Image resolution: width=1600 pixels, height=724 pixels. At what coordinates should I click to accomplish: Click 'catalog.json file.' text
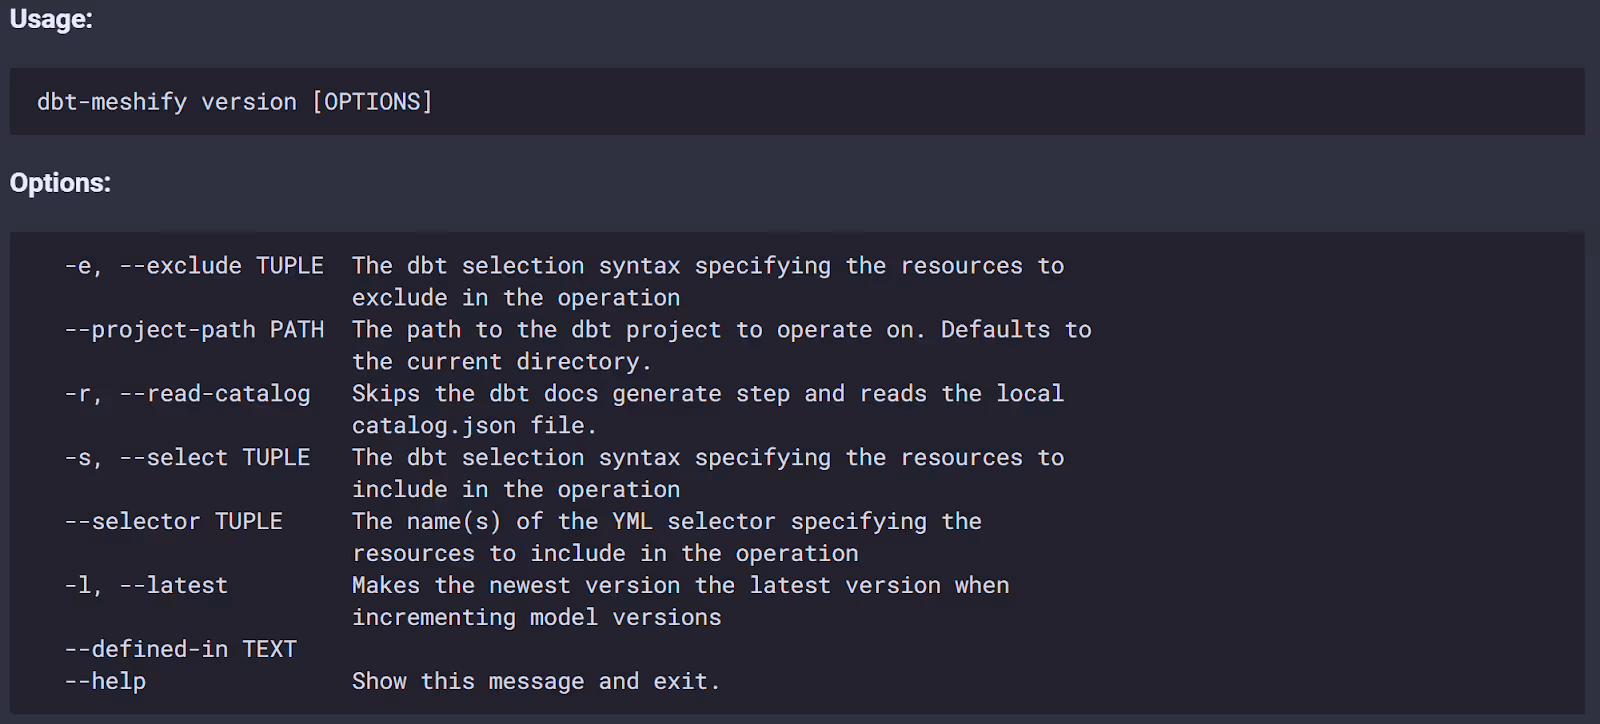coord(474,426)
